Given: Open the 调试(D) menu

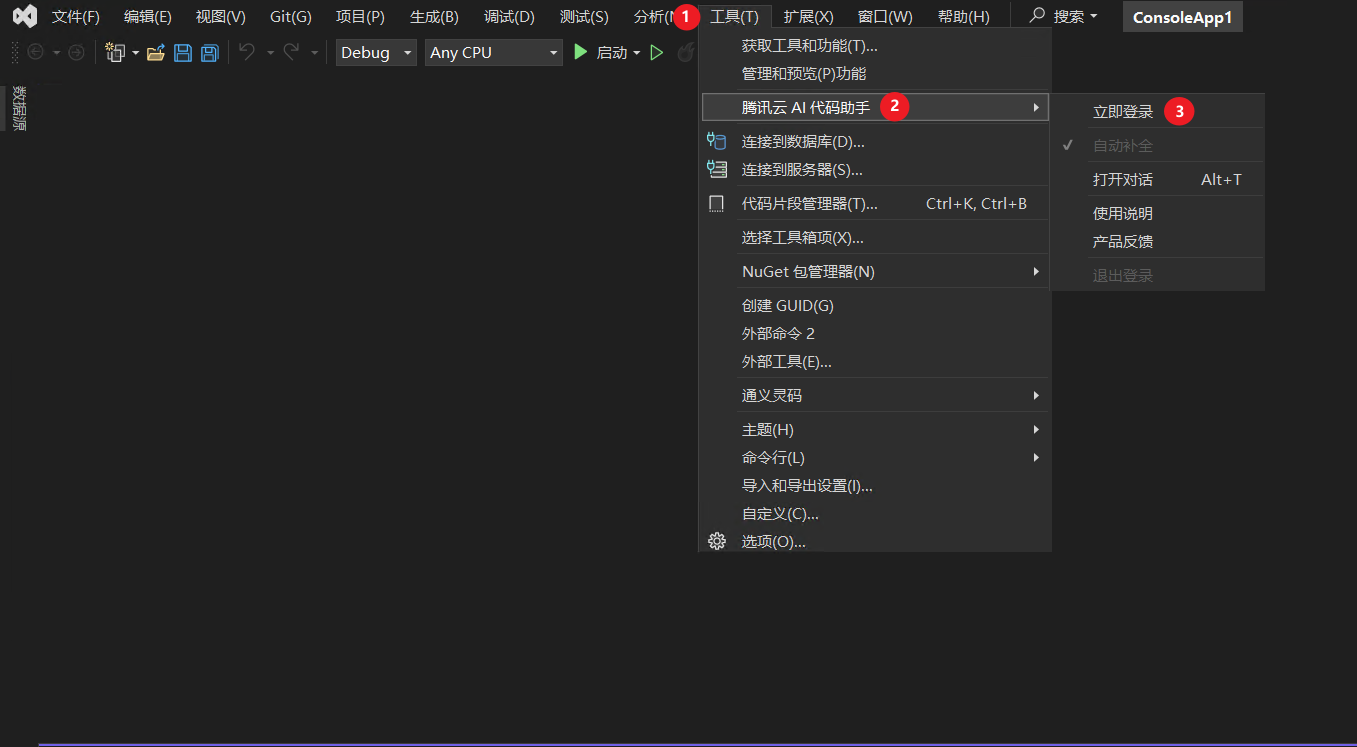Looking at the screenshot, I should click(509, 17).
